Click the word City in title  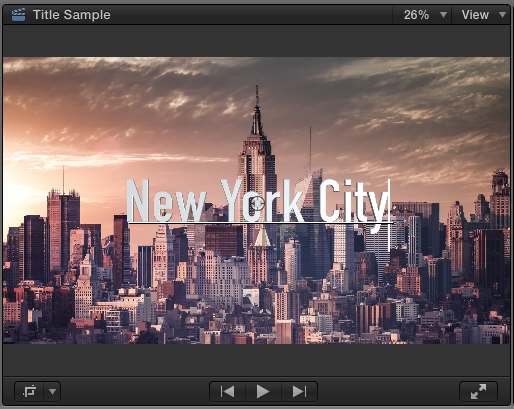[x=353, y=204]
